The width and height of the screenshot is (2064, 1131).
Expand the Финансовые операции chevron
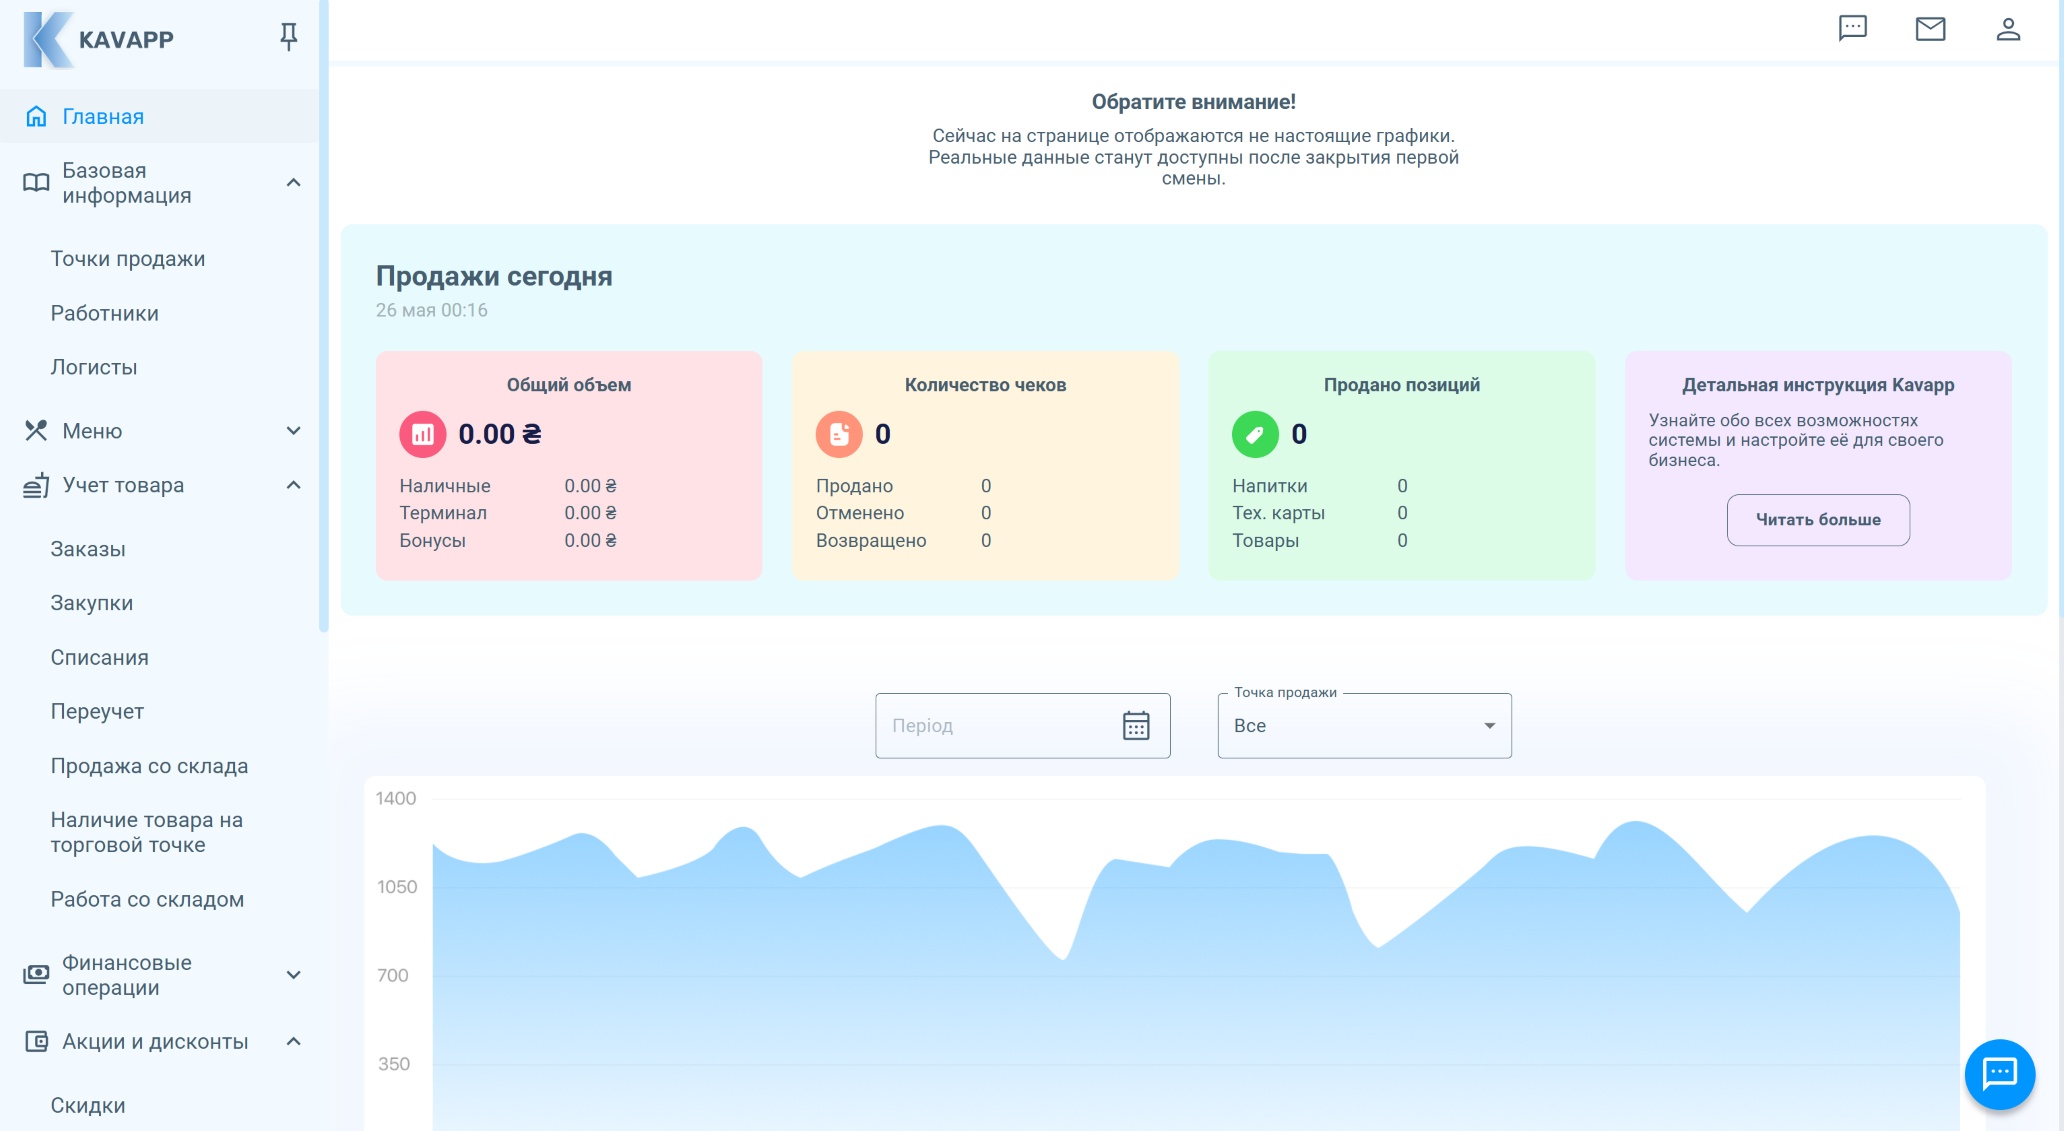(293, 974)
